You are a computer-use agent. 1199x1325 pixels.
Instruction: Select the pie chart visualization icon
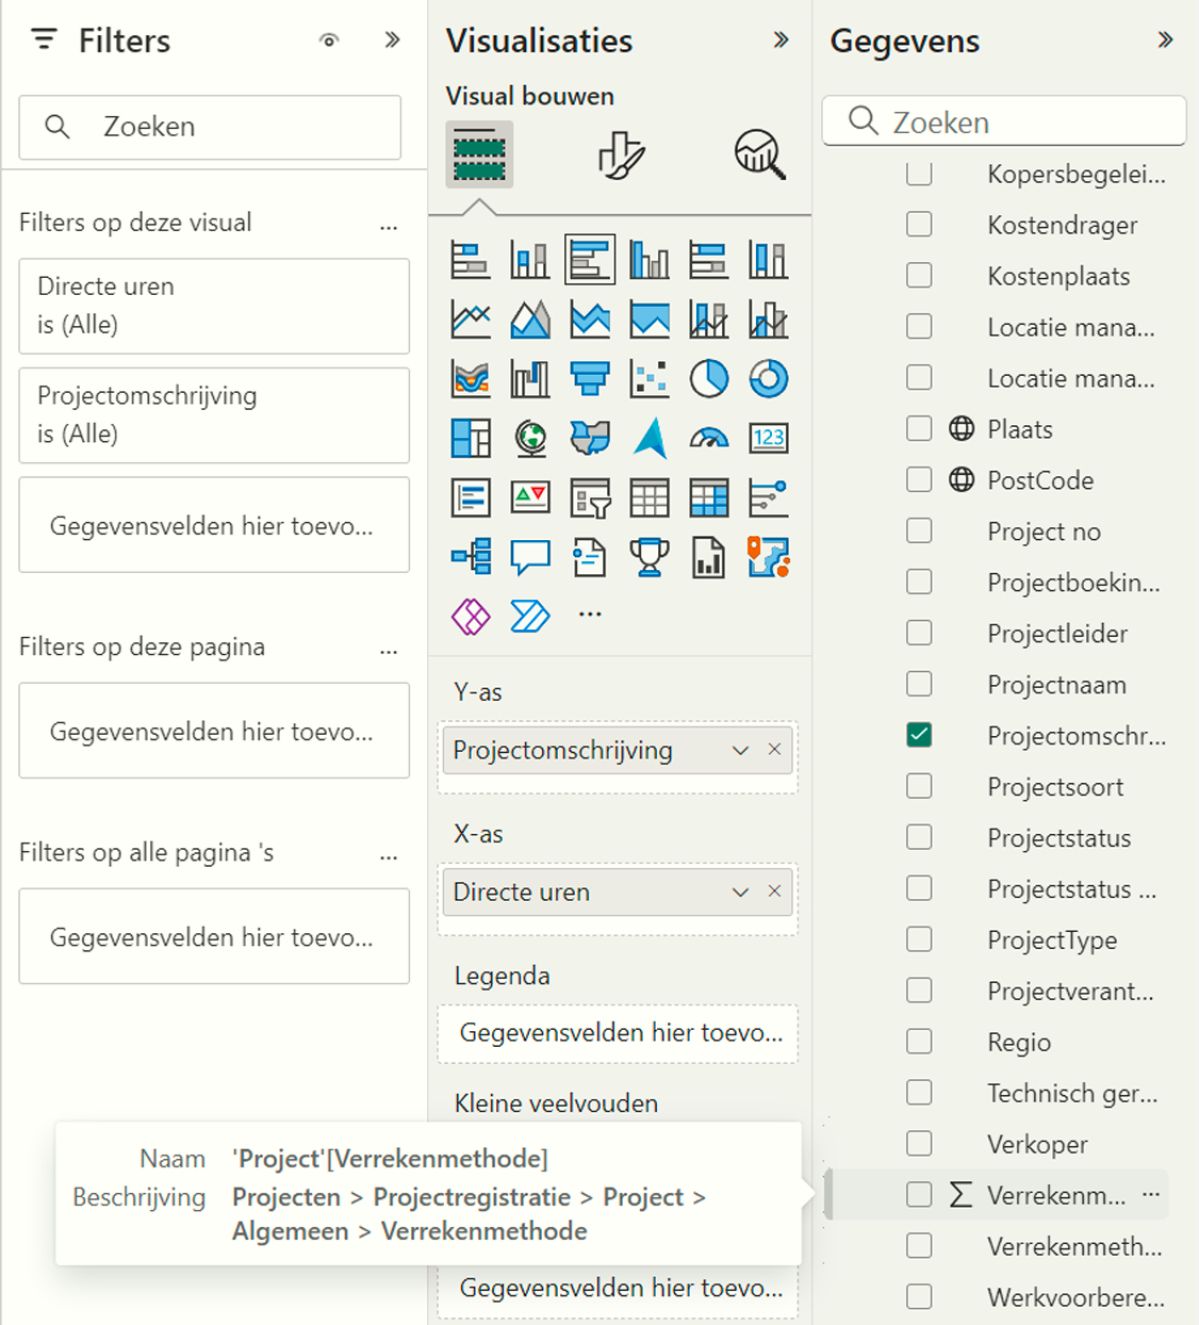click(709, 379)
